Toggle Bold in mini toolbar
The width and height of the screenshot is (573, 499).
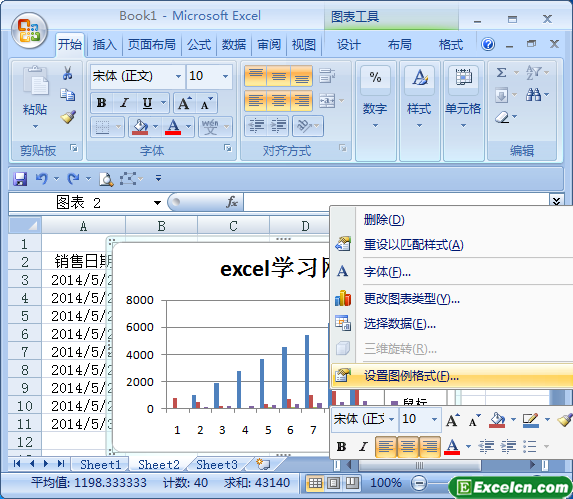point(342,446)
